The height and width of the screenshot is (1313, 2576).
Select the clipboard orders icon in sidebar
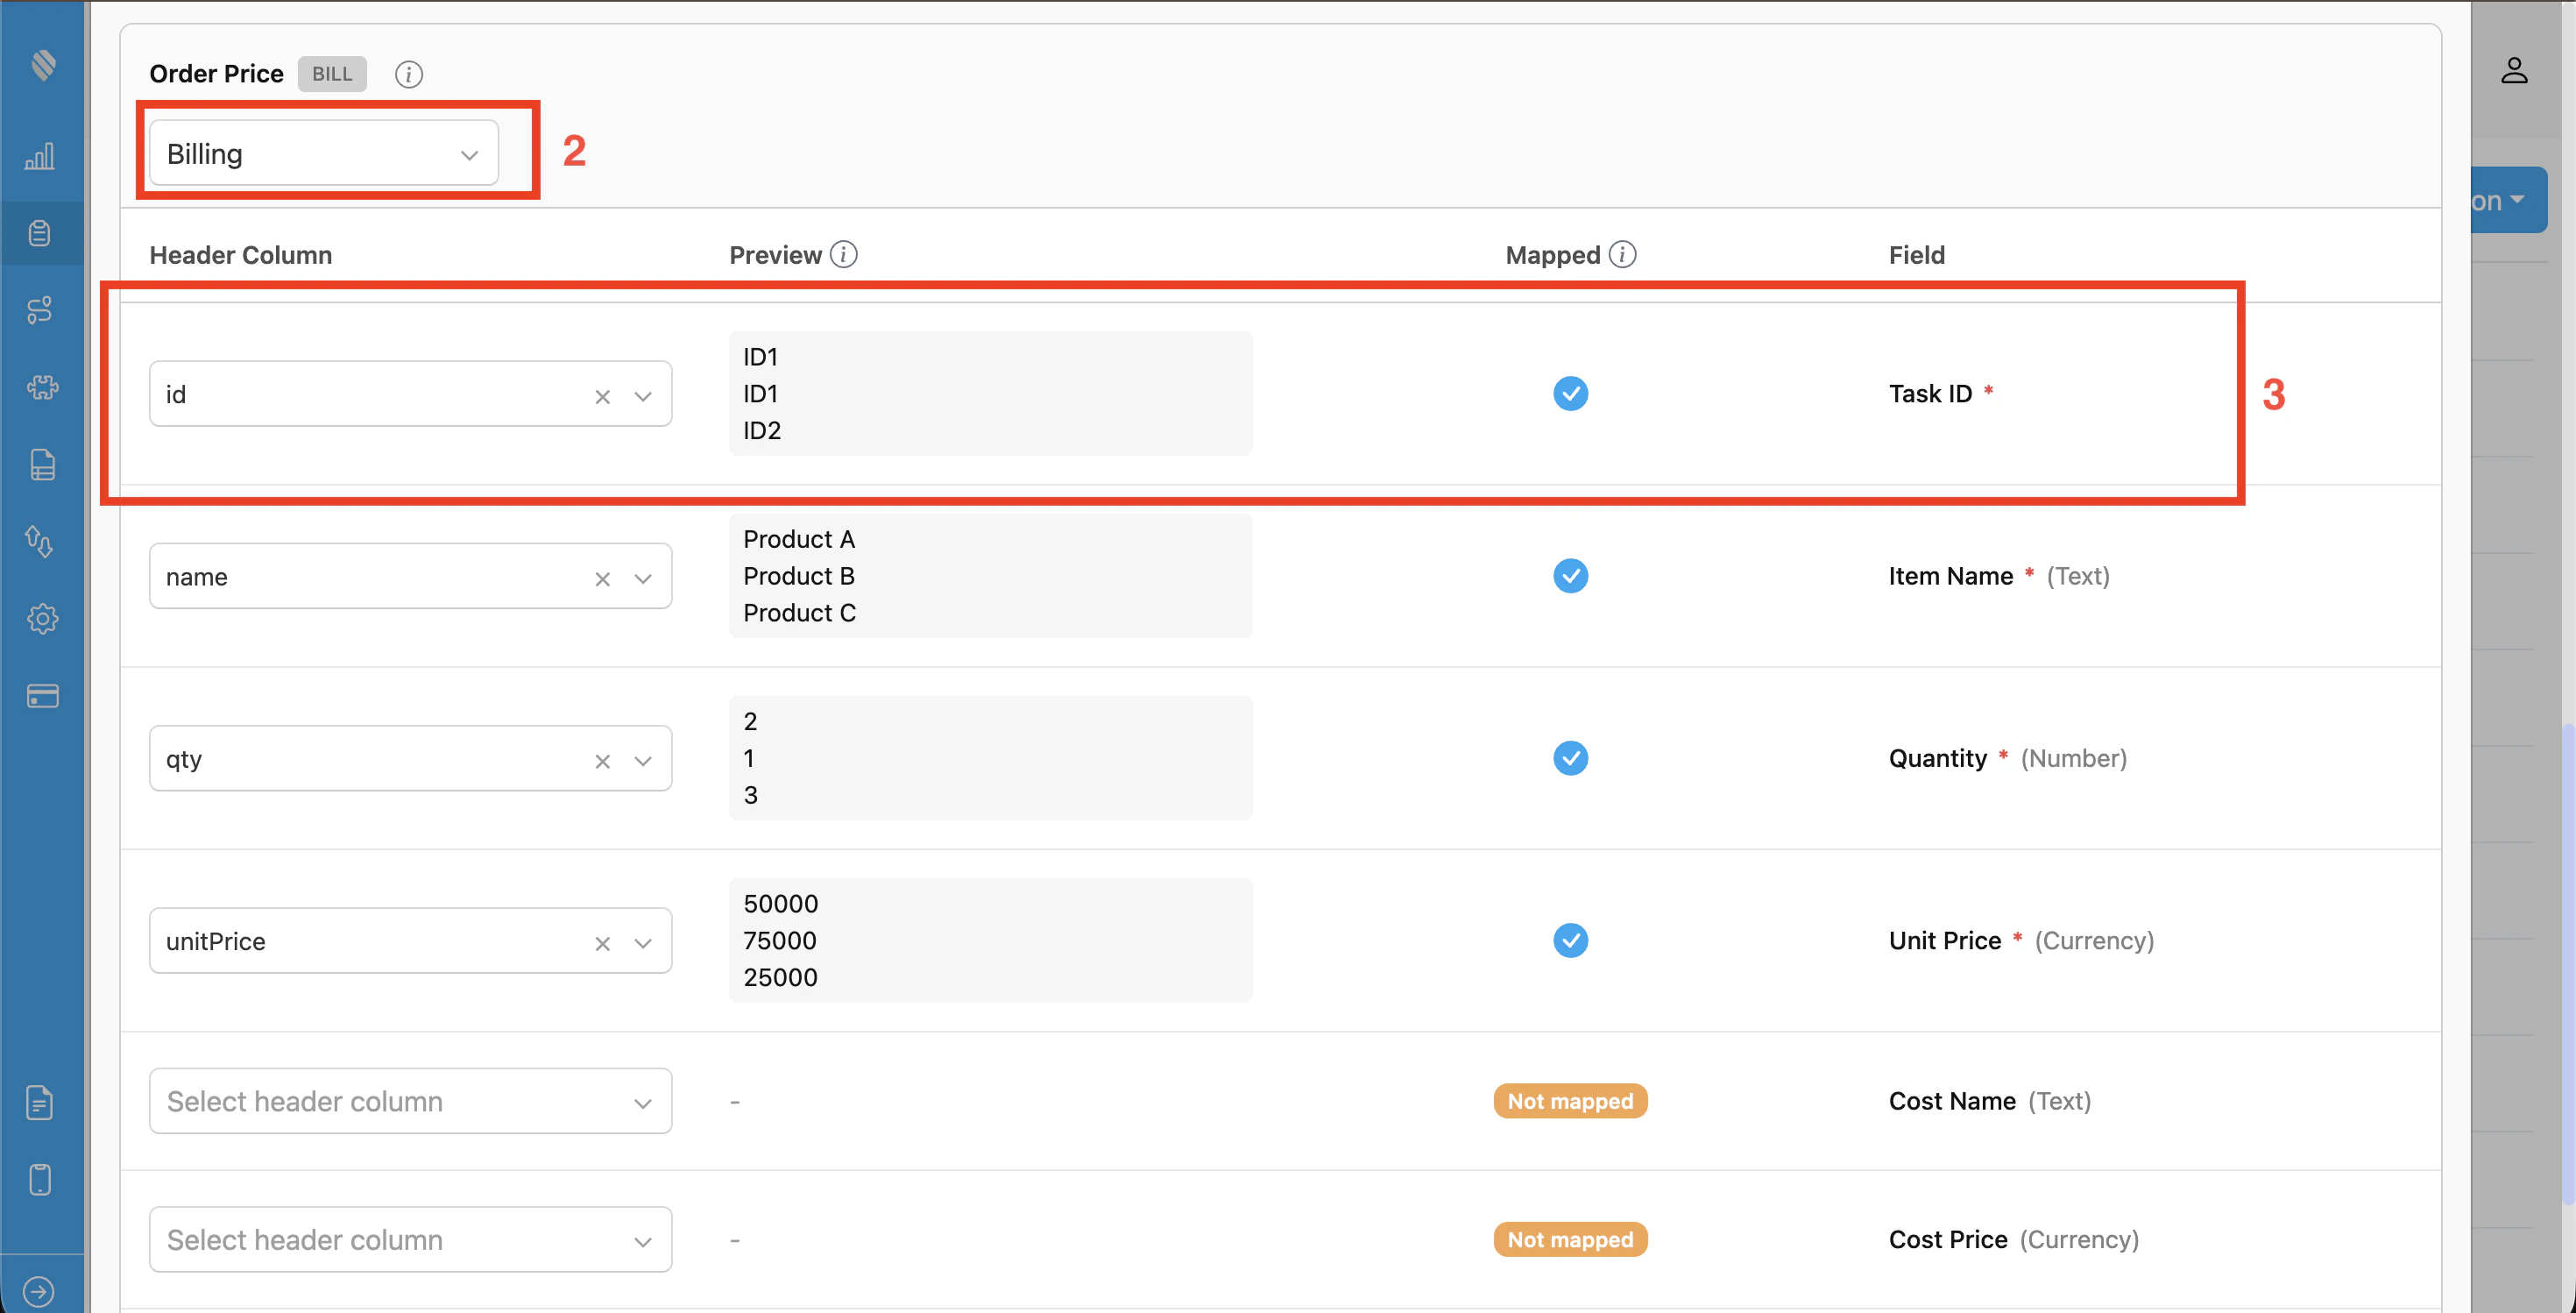41,233
